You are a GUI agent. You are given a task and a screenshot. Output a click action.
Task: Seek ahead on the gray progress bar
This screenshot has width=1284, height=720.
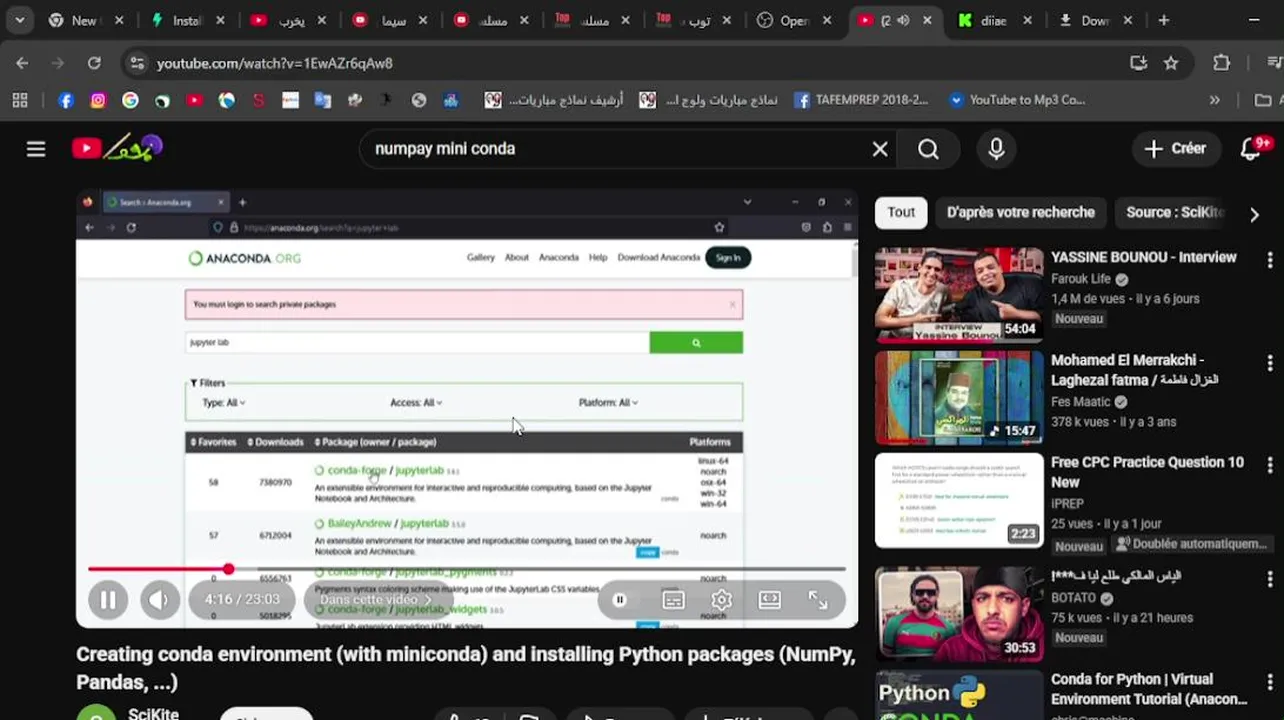point(540,569)
